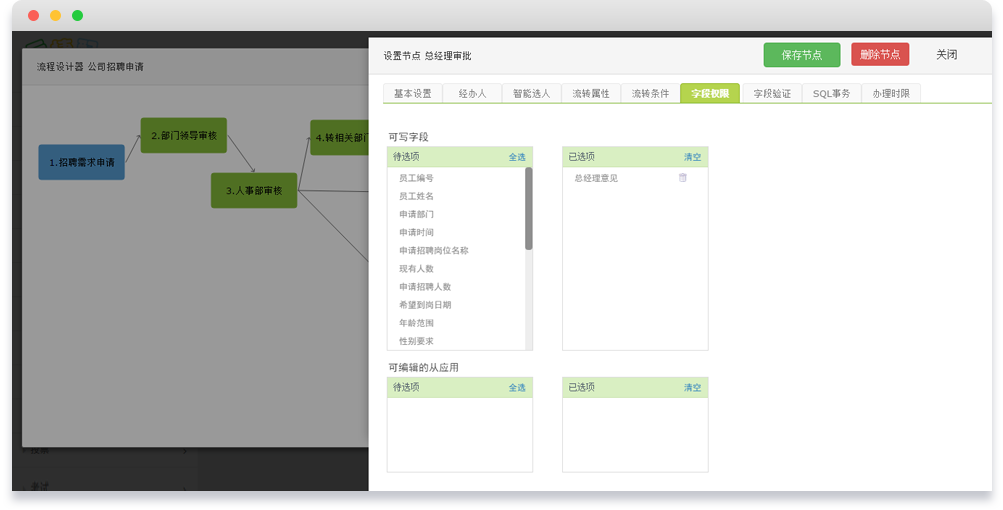
Task: Click 全选 in the 可写字段 section
Action: point(517,157)
